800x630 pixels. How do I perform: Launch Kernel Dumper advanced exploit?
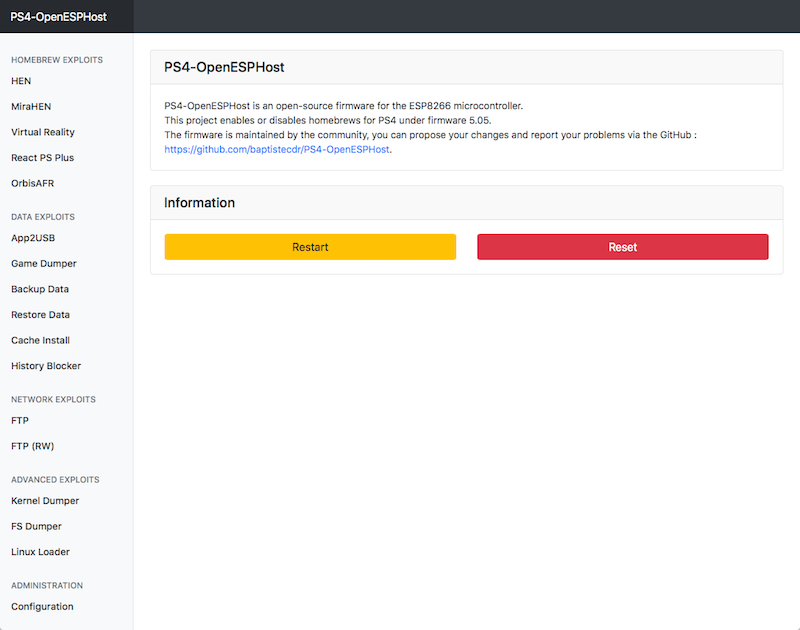tap(45, 501)
